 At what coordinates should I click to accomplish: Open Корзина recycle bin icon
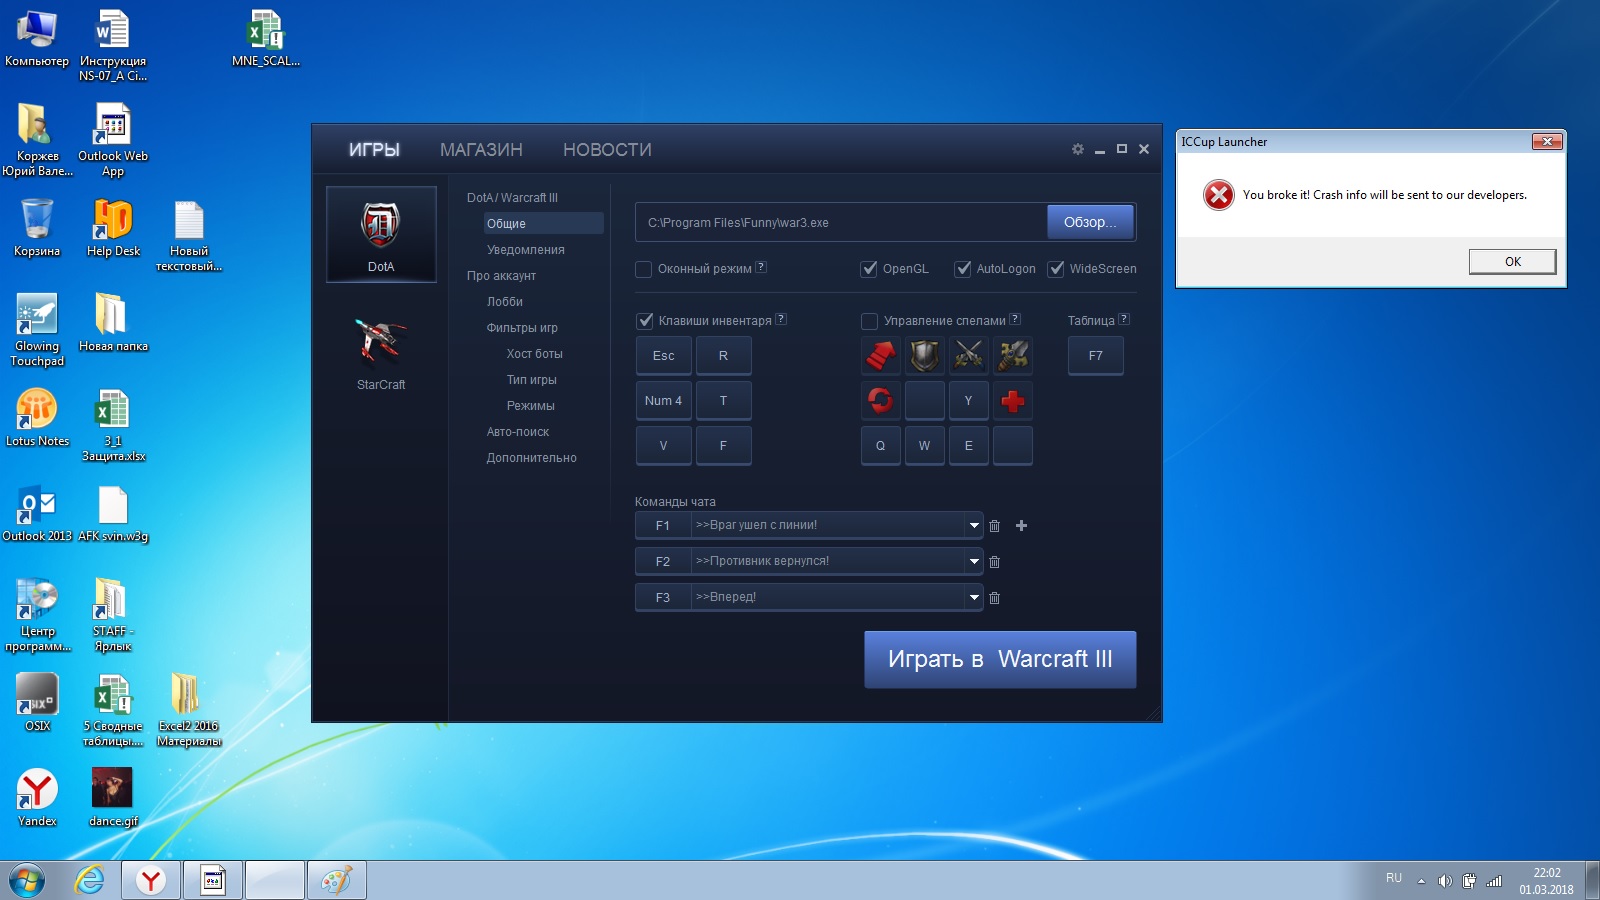pyautogui.click(x=37, y=227)
